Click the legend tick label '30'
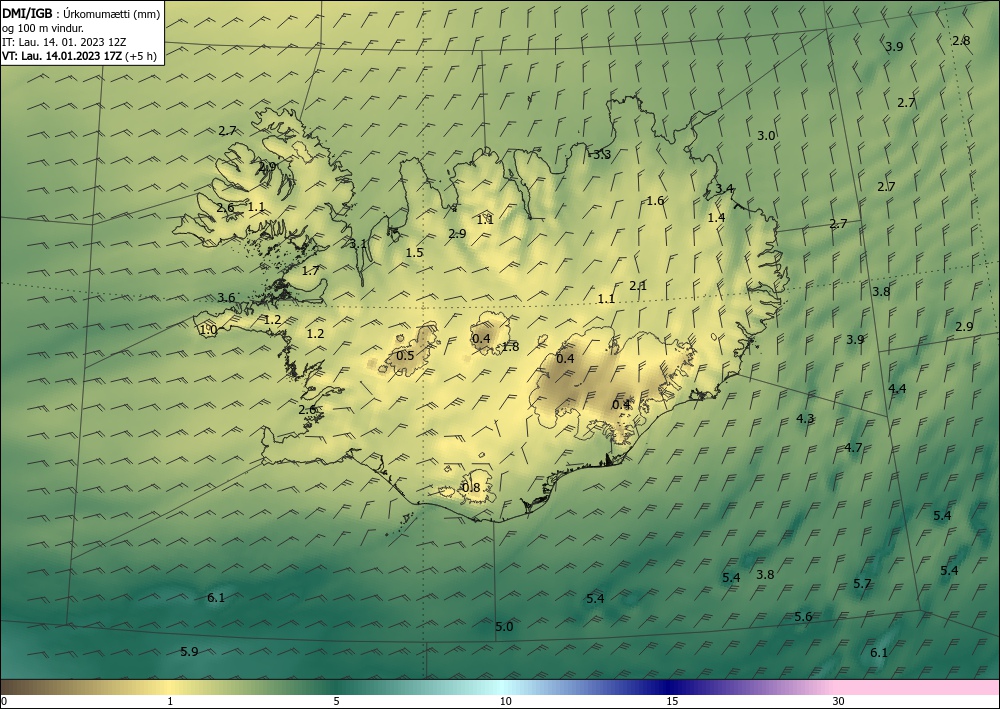 point(839,701)
